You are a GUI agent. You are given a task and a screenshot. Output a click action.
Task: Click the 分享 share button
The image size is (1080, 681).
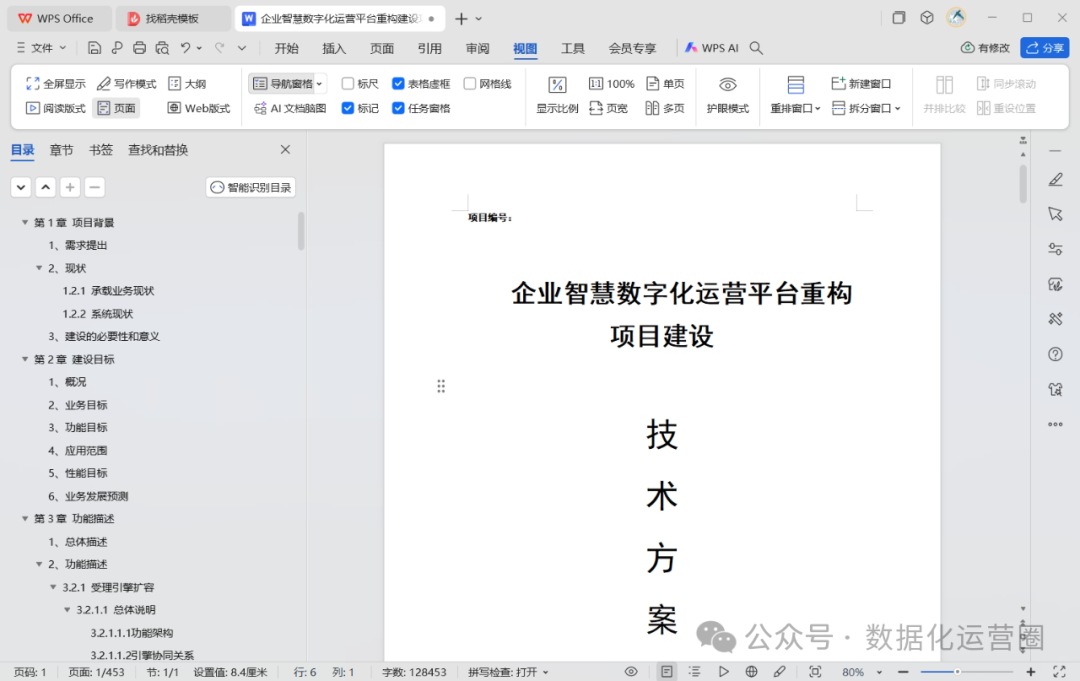[x=1044, y=48]
